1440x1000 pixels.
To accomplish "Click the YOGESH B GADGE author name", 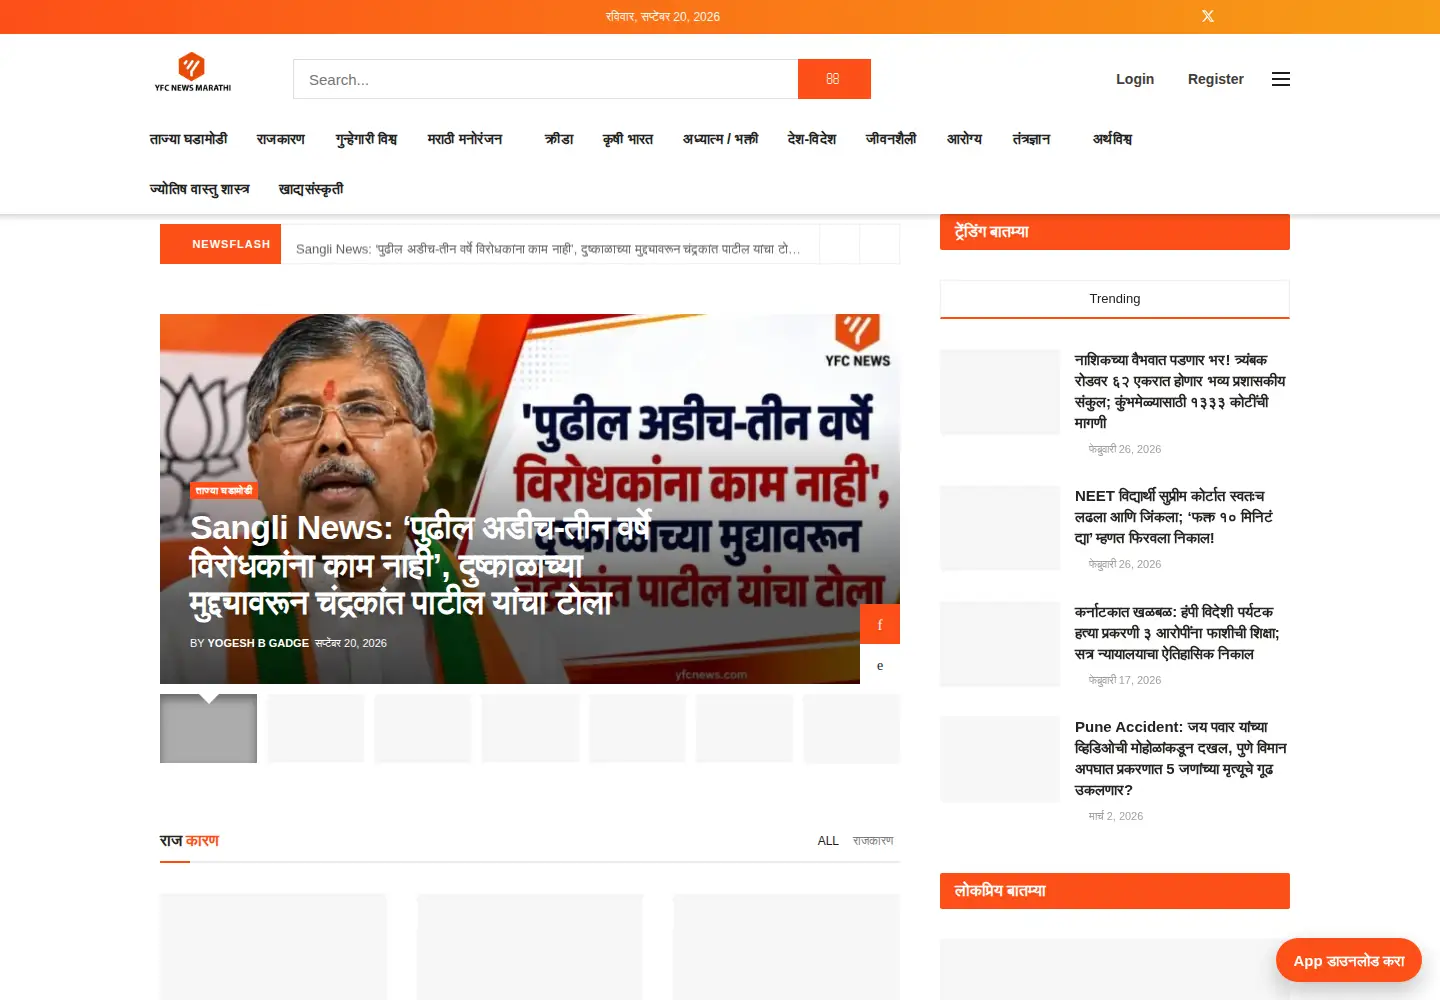I will pyautogui.click(x=258, y=643).
